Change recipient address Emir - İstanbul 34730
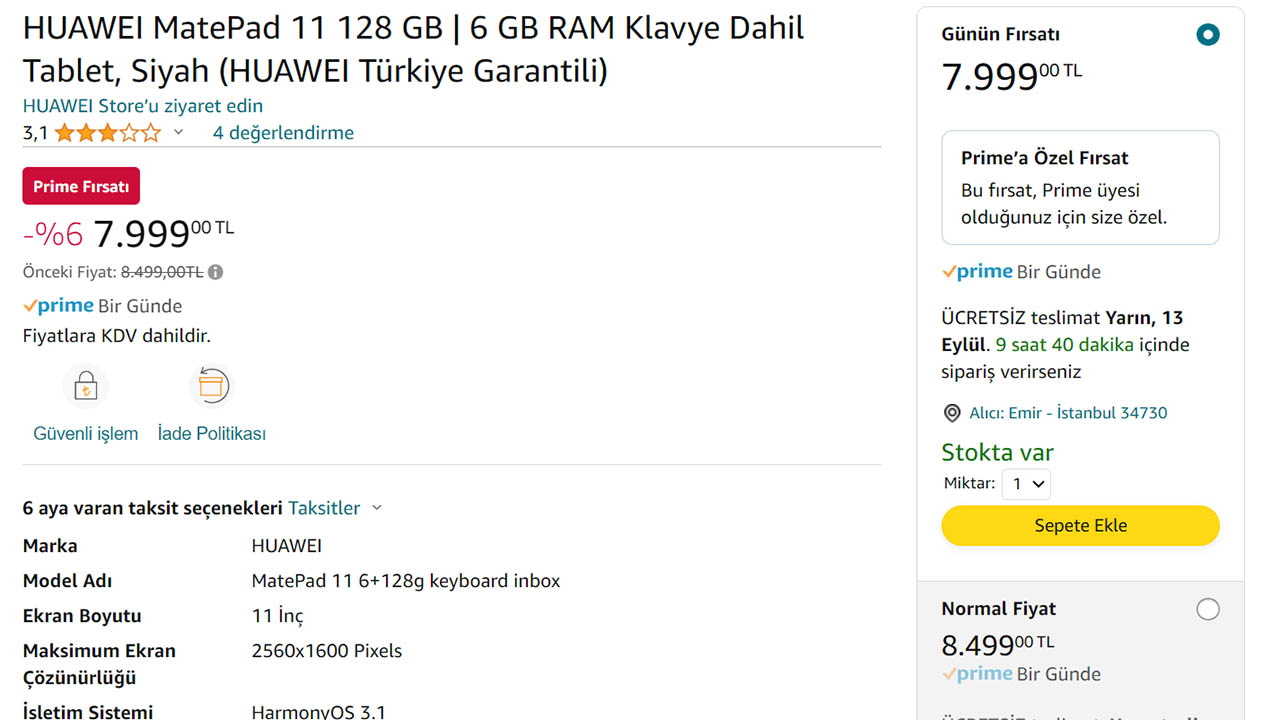 [x=1068, y=413]
